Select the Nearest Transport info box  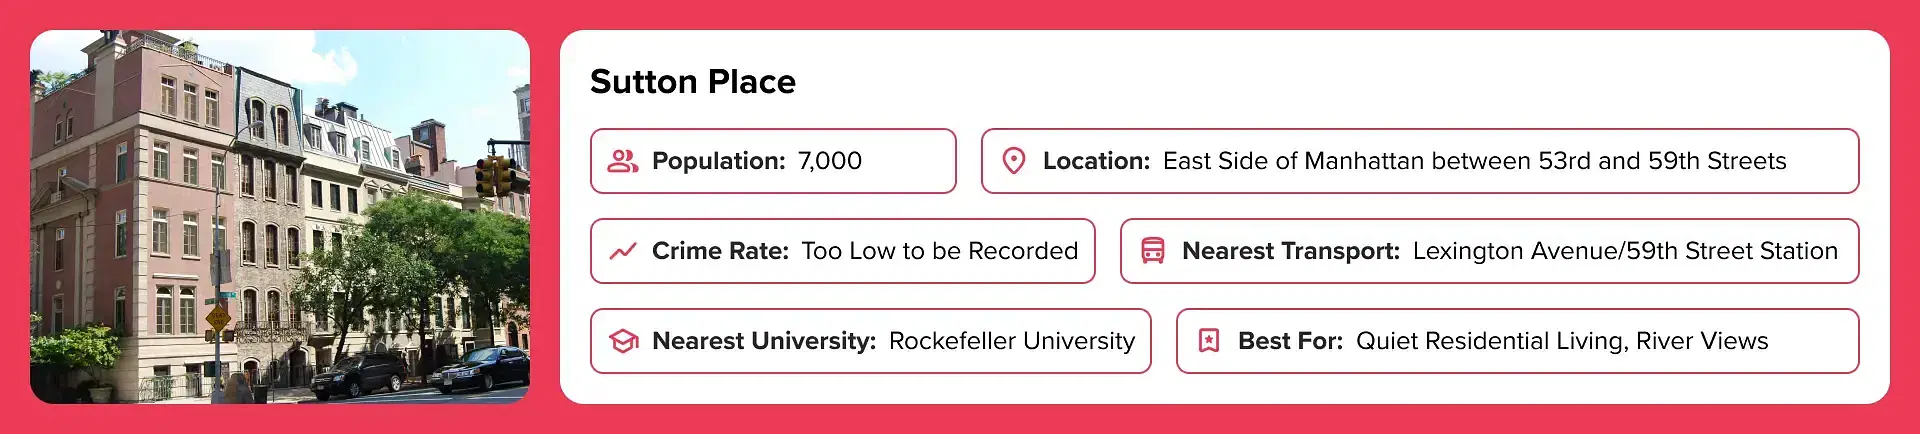[1490, 251]
